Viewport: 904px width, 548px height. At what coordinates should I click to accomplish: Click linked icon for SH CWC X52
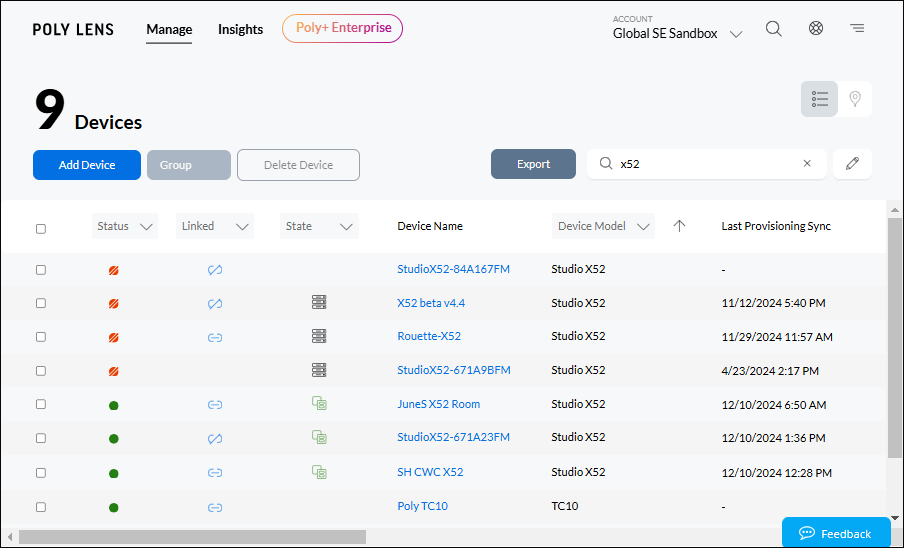215,473
